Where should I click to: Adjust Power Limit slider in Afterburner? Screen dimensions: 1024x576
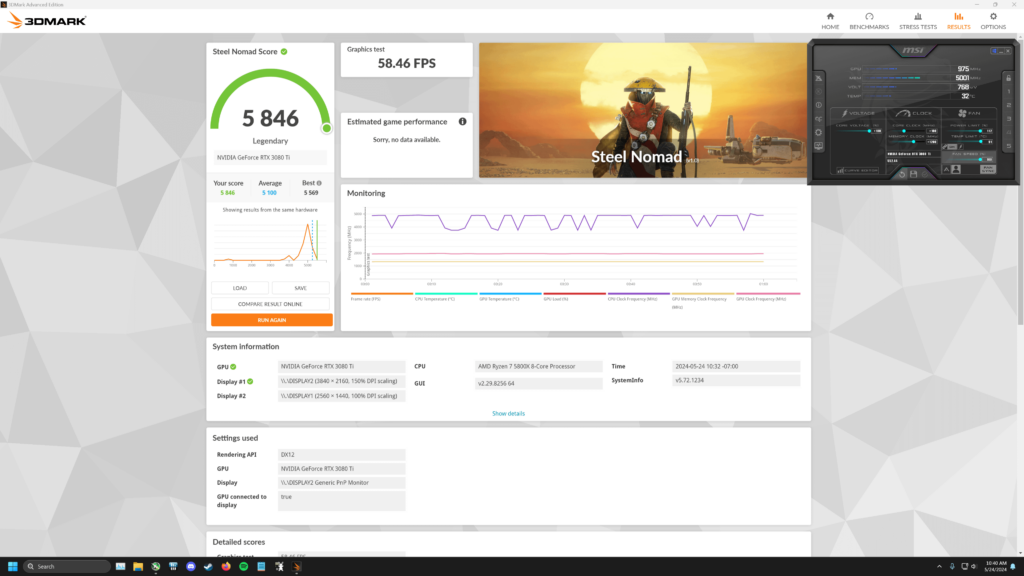click(x=965, y=131)
